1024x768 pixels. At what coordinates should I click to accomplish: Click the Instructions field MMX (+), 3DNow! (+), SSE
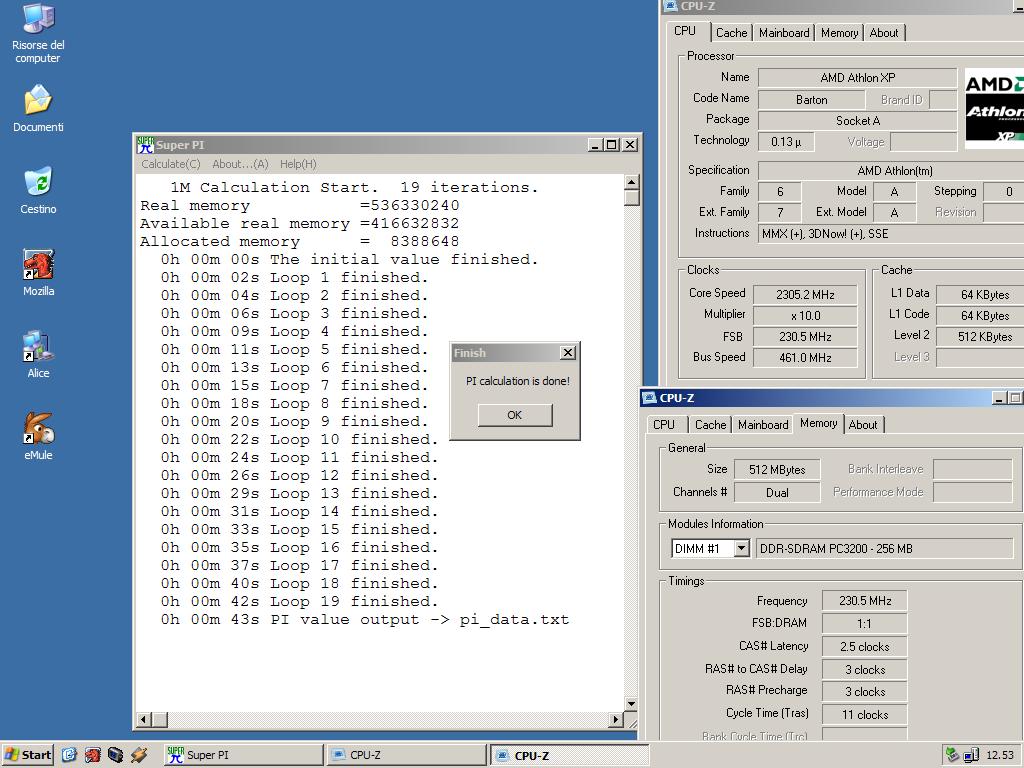[x=891, y=234]
